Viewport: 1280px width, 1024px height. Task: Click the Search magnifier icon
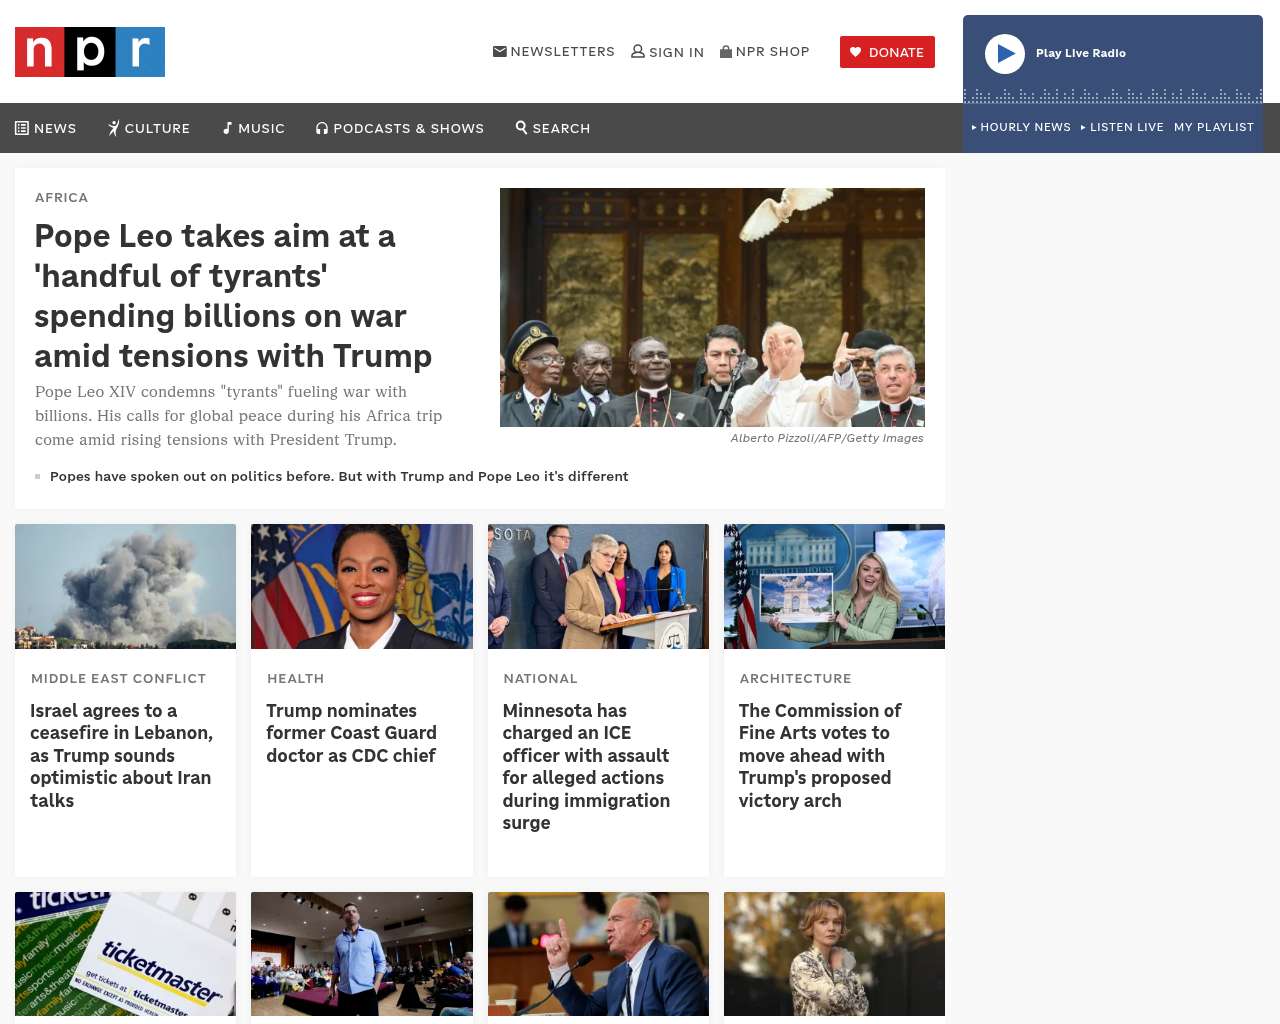(521, 127)
